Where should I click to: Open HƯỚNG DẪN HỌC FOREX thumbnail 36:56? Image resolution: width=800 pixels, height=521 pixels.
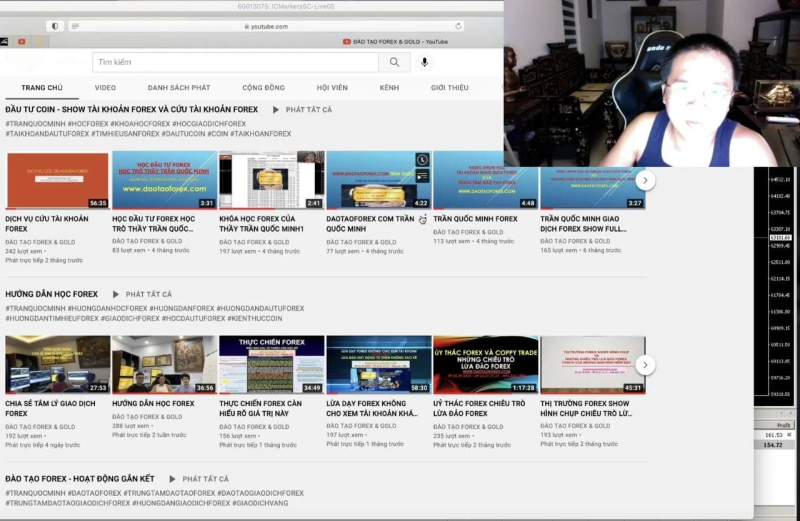pyautogui.click(x=165, y=365)
